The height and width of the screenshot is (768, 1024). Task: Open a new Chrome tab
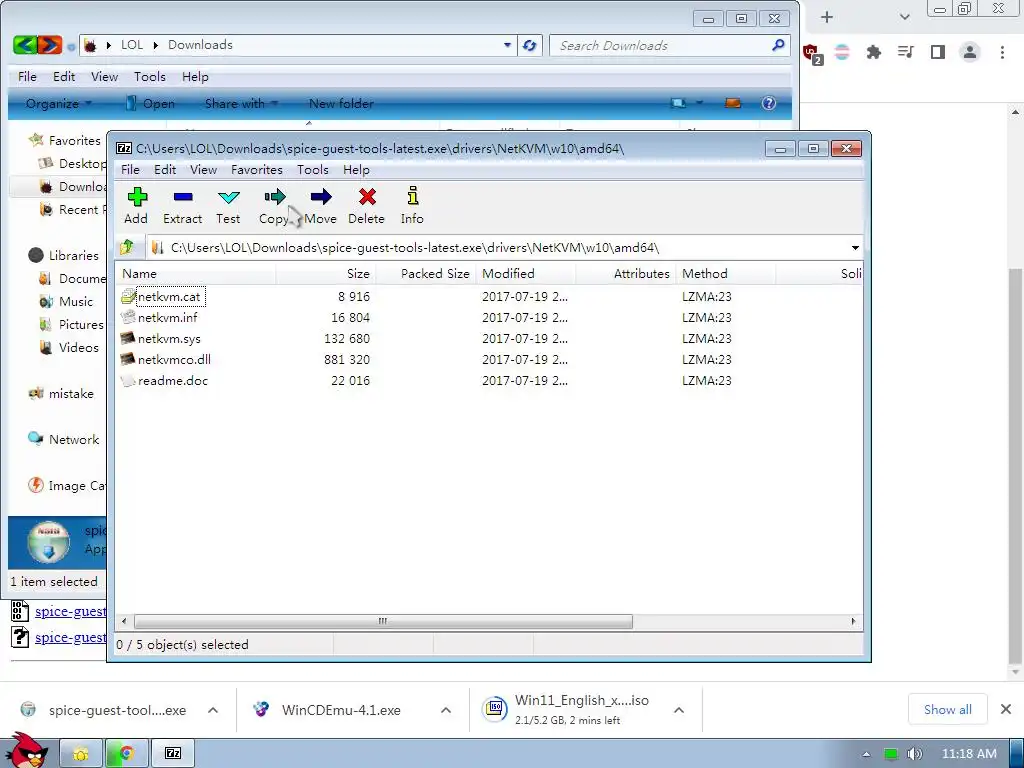(x=827, y=17)
